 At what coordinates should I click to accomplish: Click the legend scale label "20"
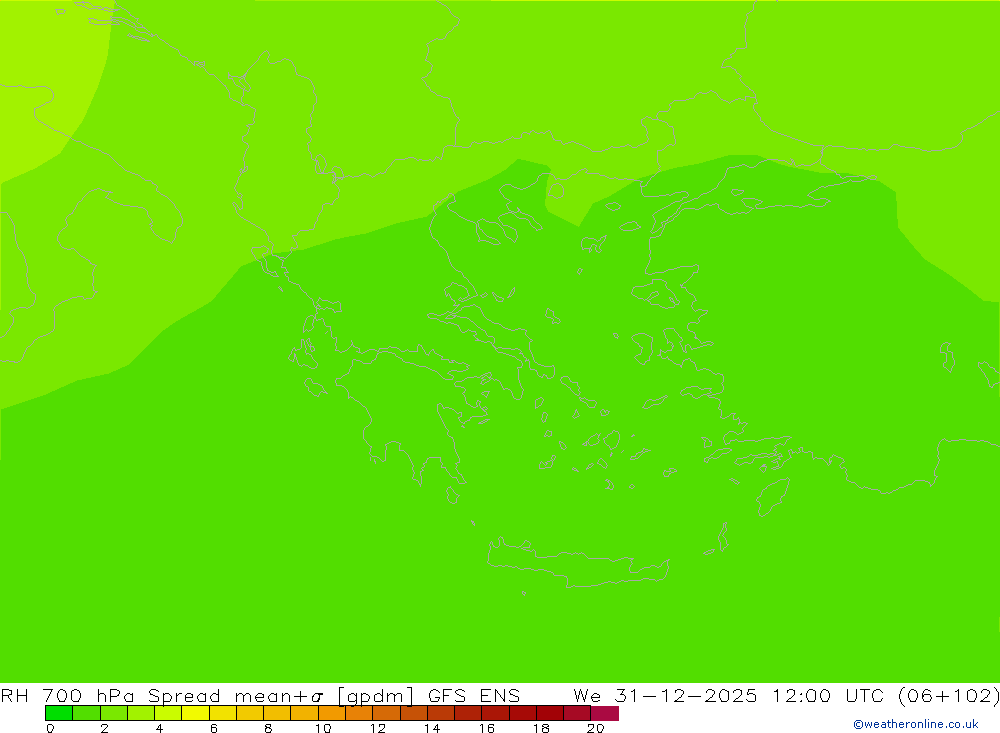[596, 728]
